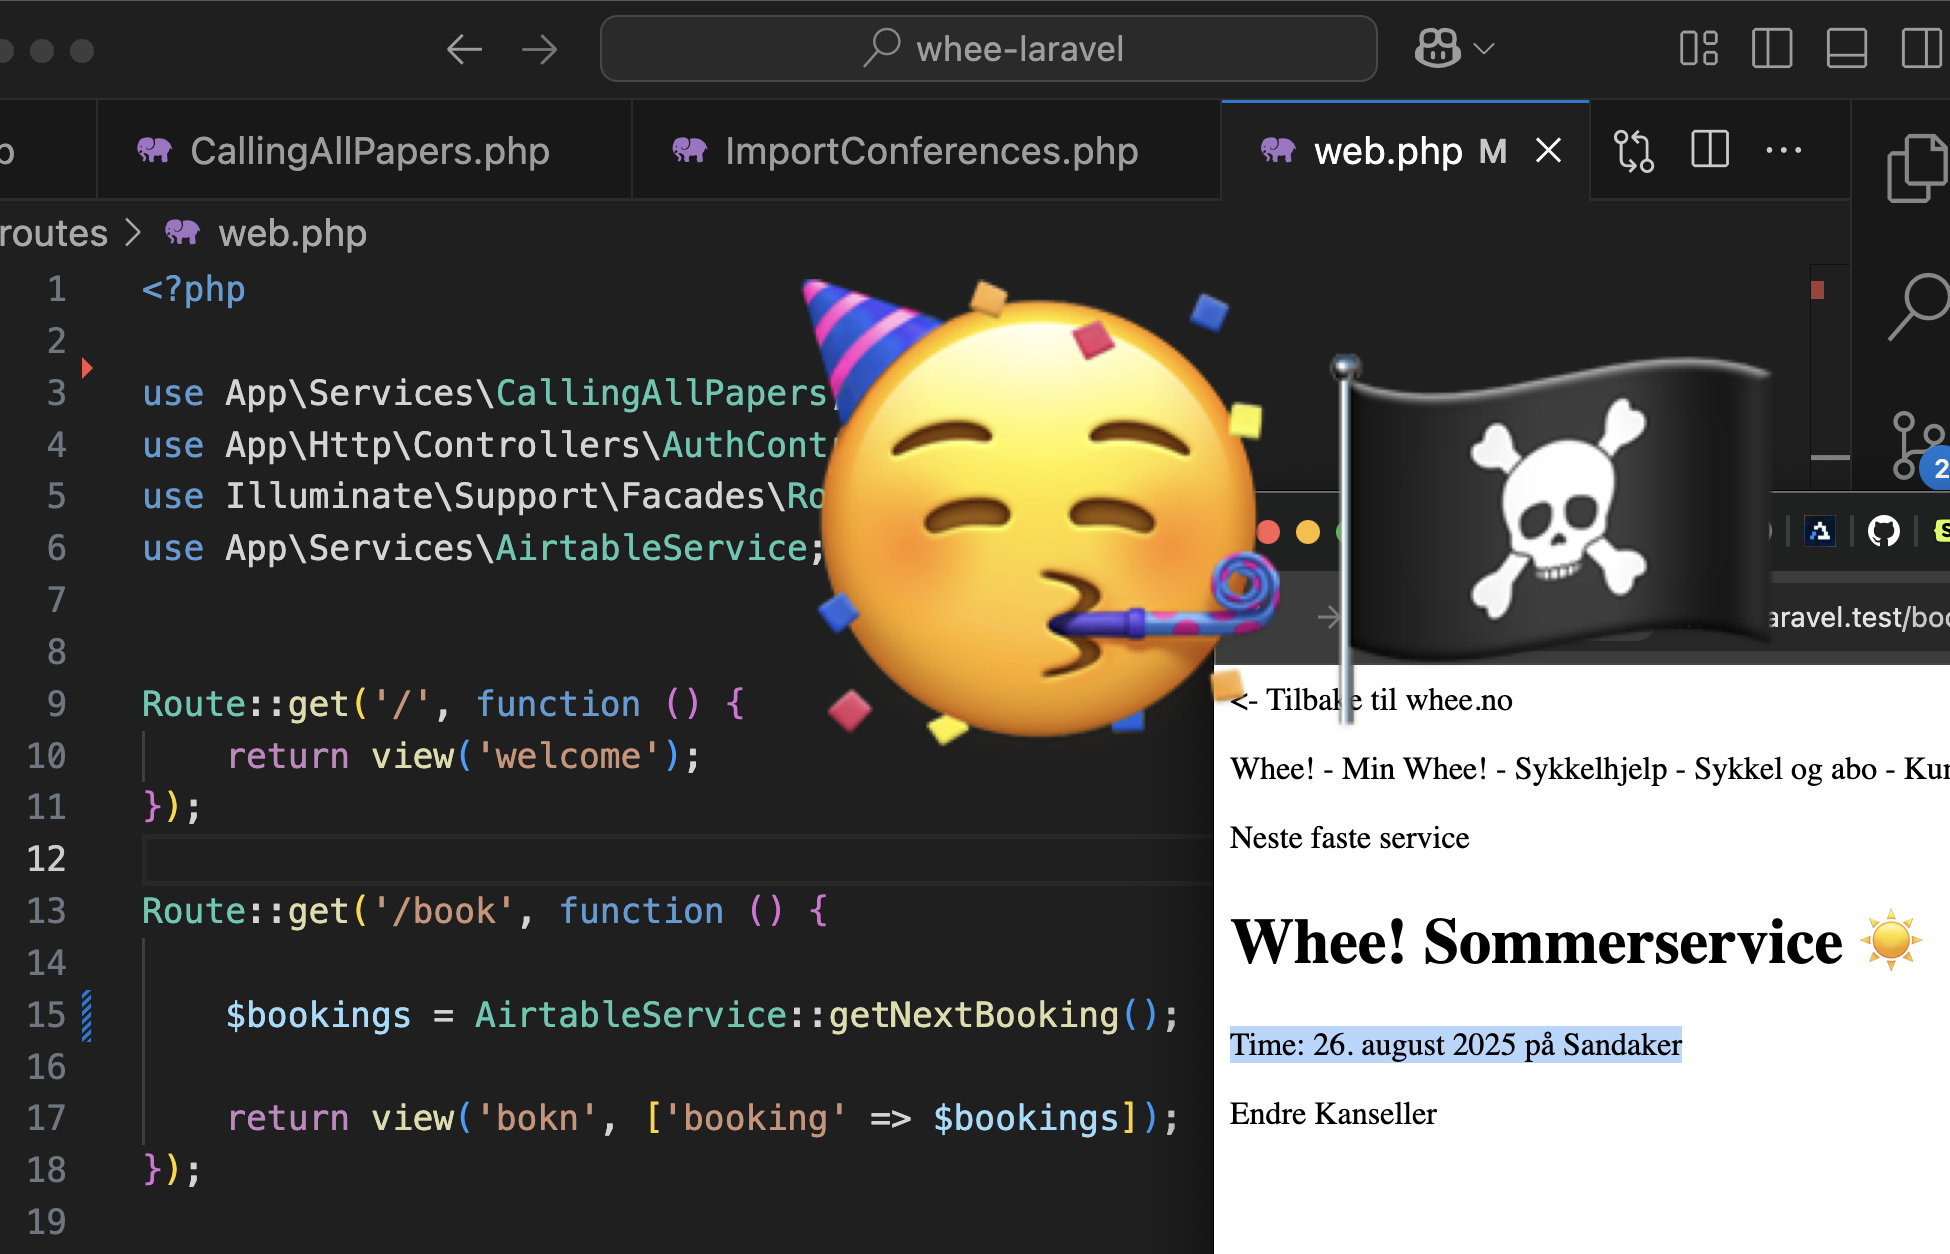Image resolution: width=1950 pixels, height=1254 pixels.
Task: Click the routes breadcrumb segment
Action: click(54, 233)
